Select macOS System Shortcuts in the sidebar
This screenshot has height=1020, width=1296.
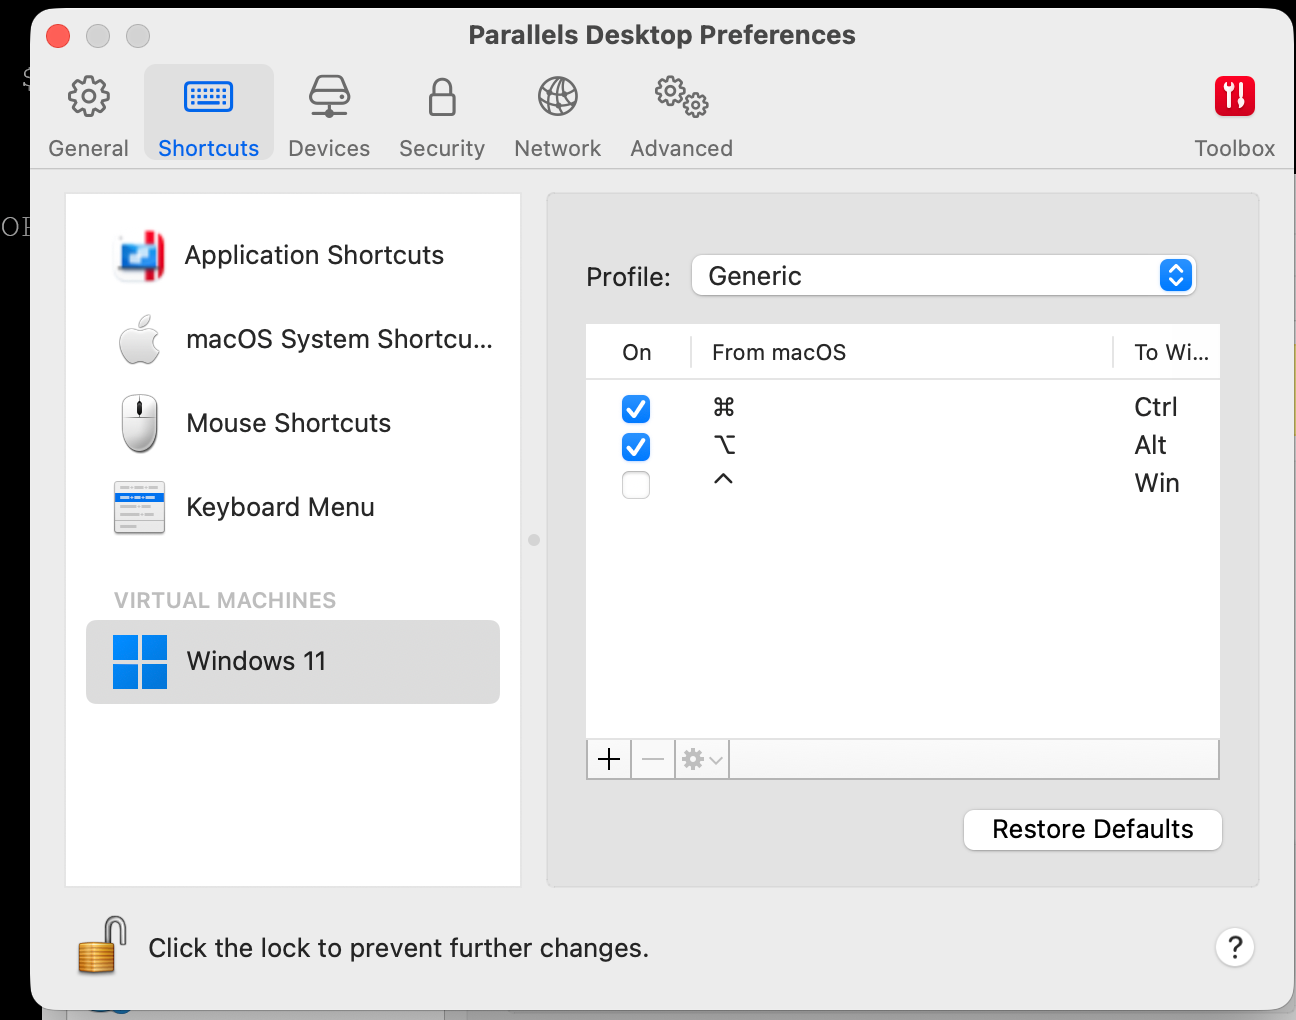[293, 339]
